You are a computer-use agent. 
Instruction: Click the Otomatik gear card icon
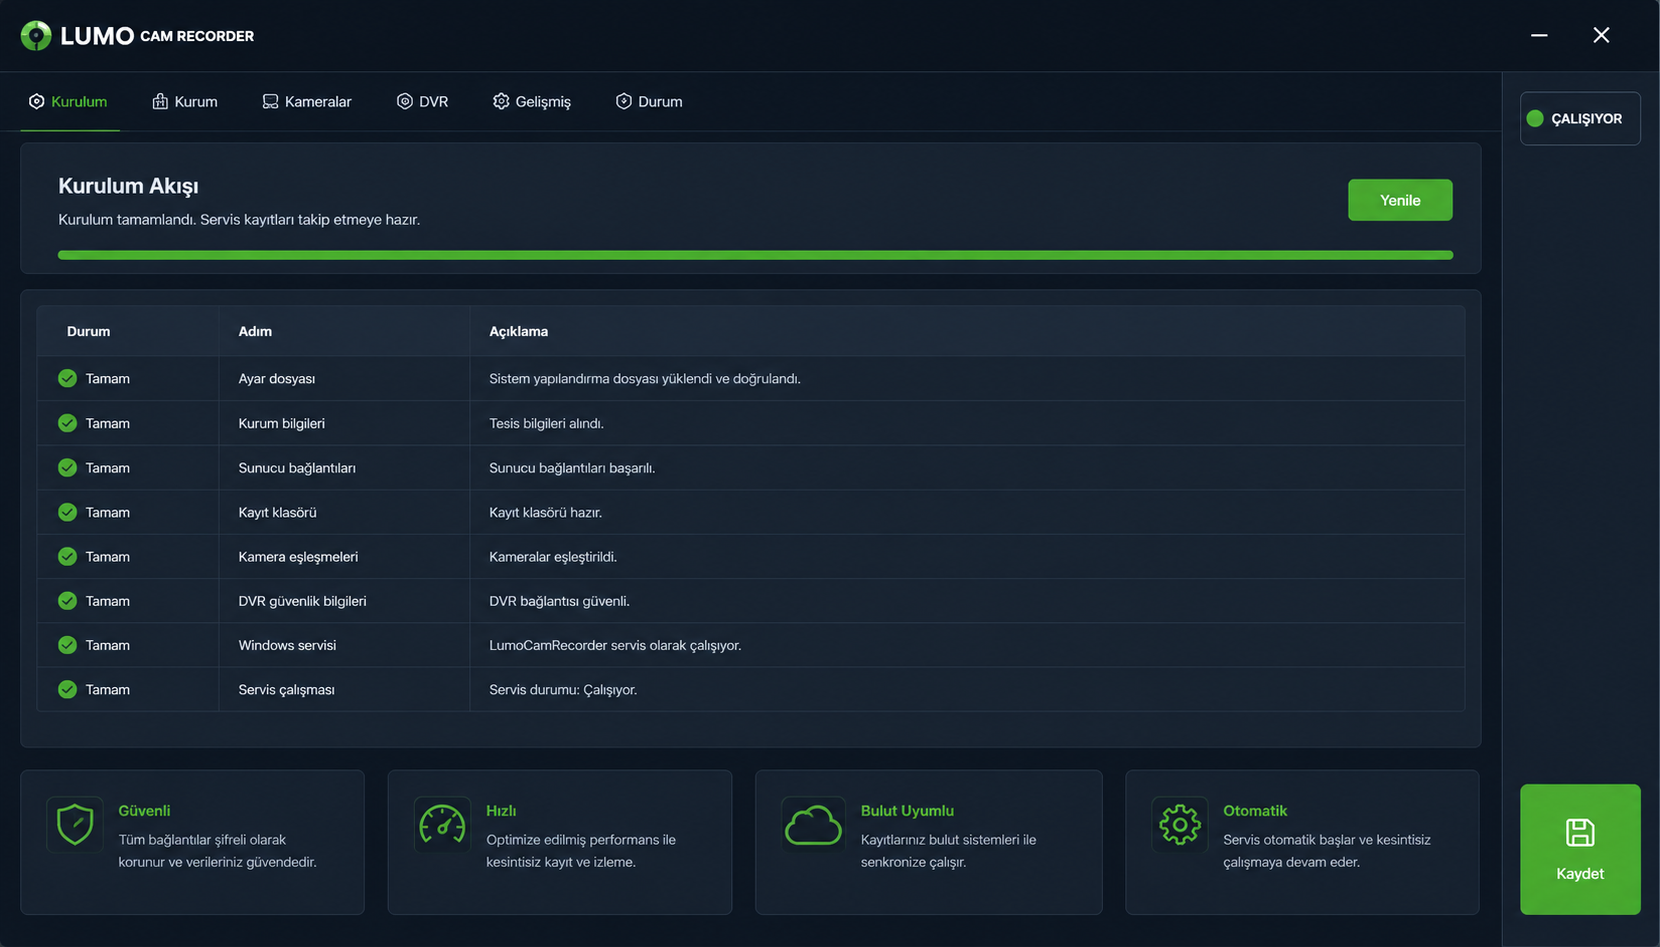pyautogui.click(x=1180, y=825)
